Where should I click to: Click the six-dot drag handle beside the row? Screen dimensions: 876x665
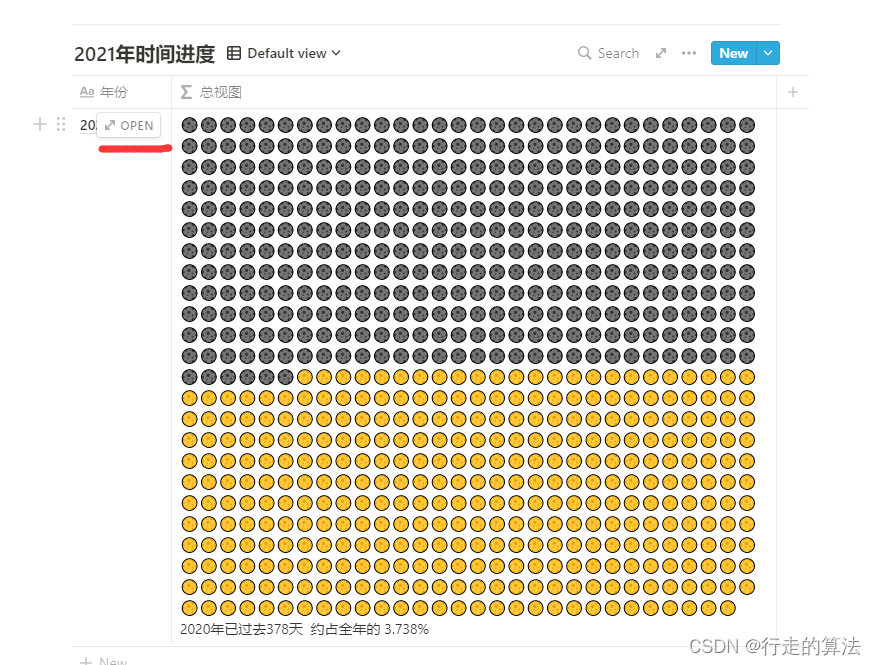pyautogui.click(x=61, y=124)
